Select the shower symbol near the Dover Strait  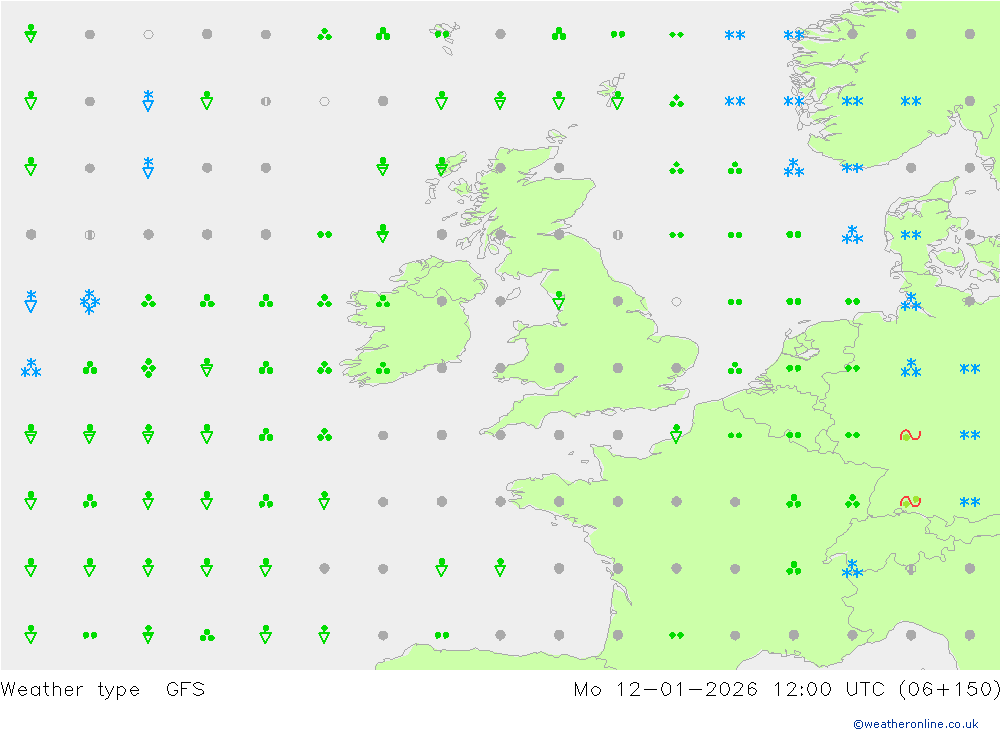coord(676,434)
